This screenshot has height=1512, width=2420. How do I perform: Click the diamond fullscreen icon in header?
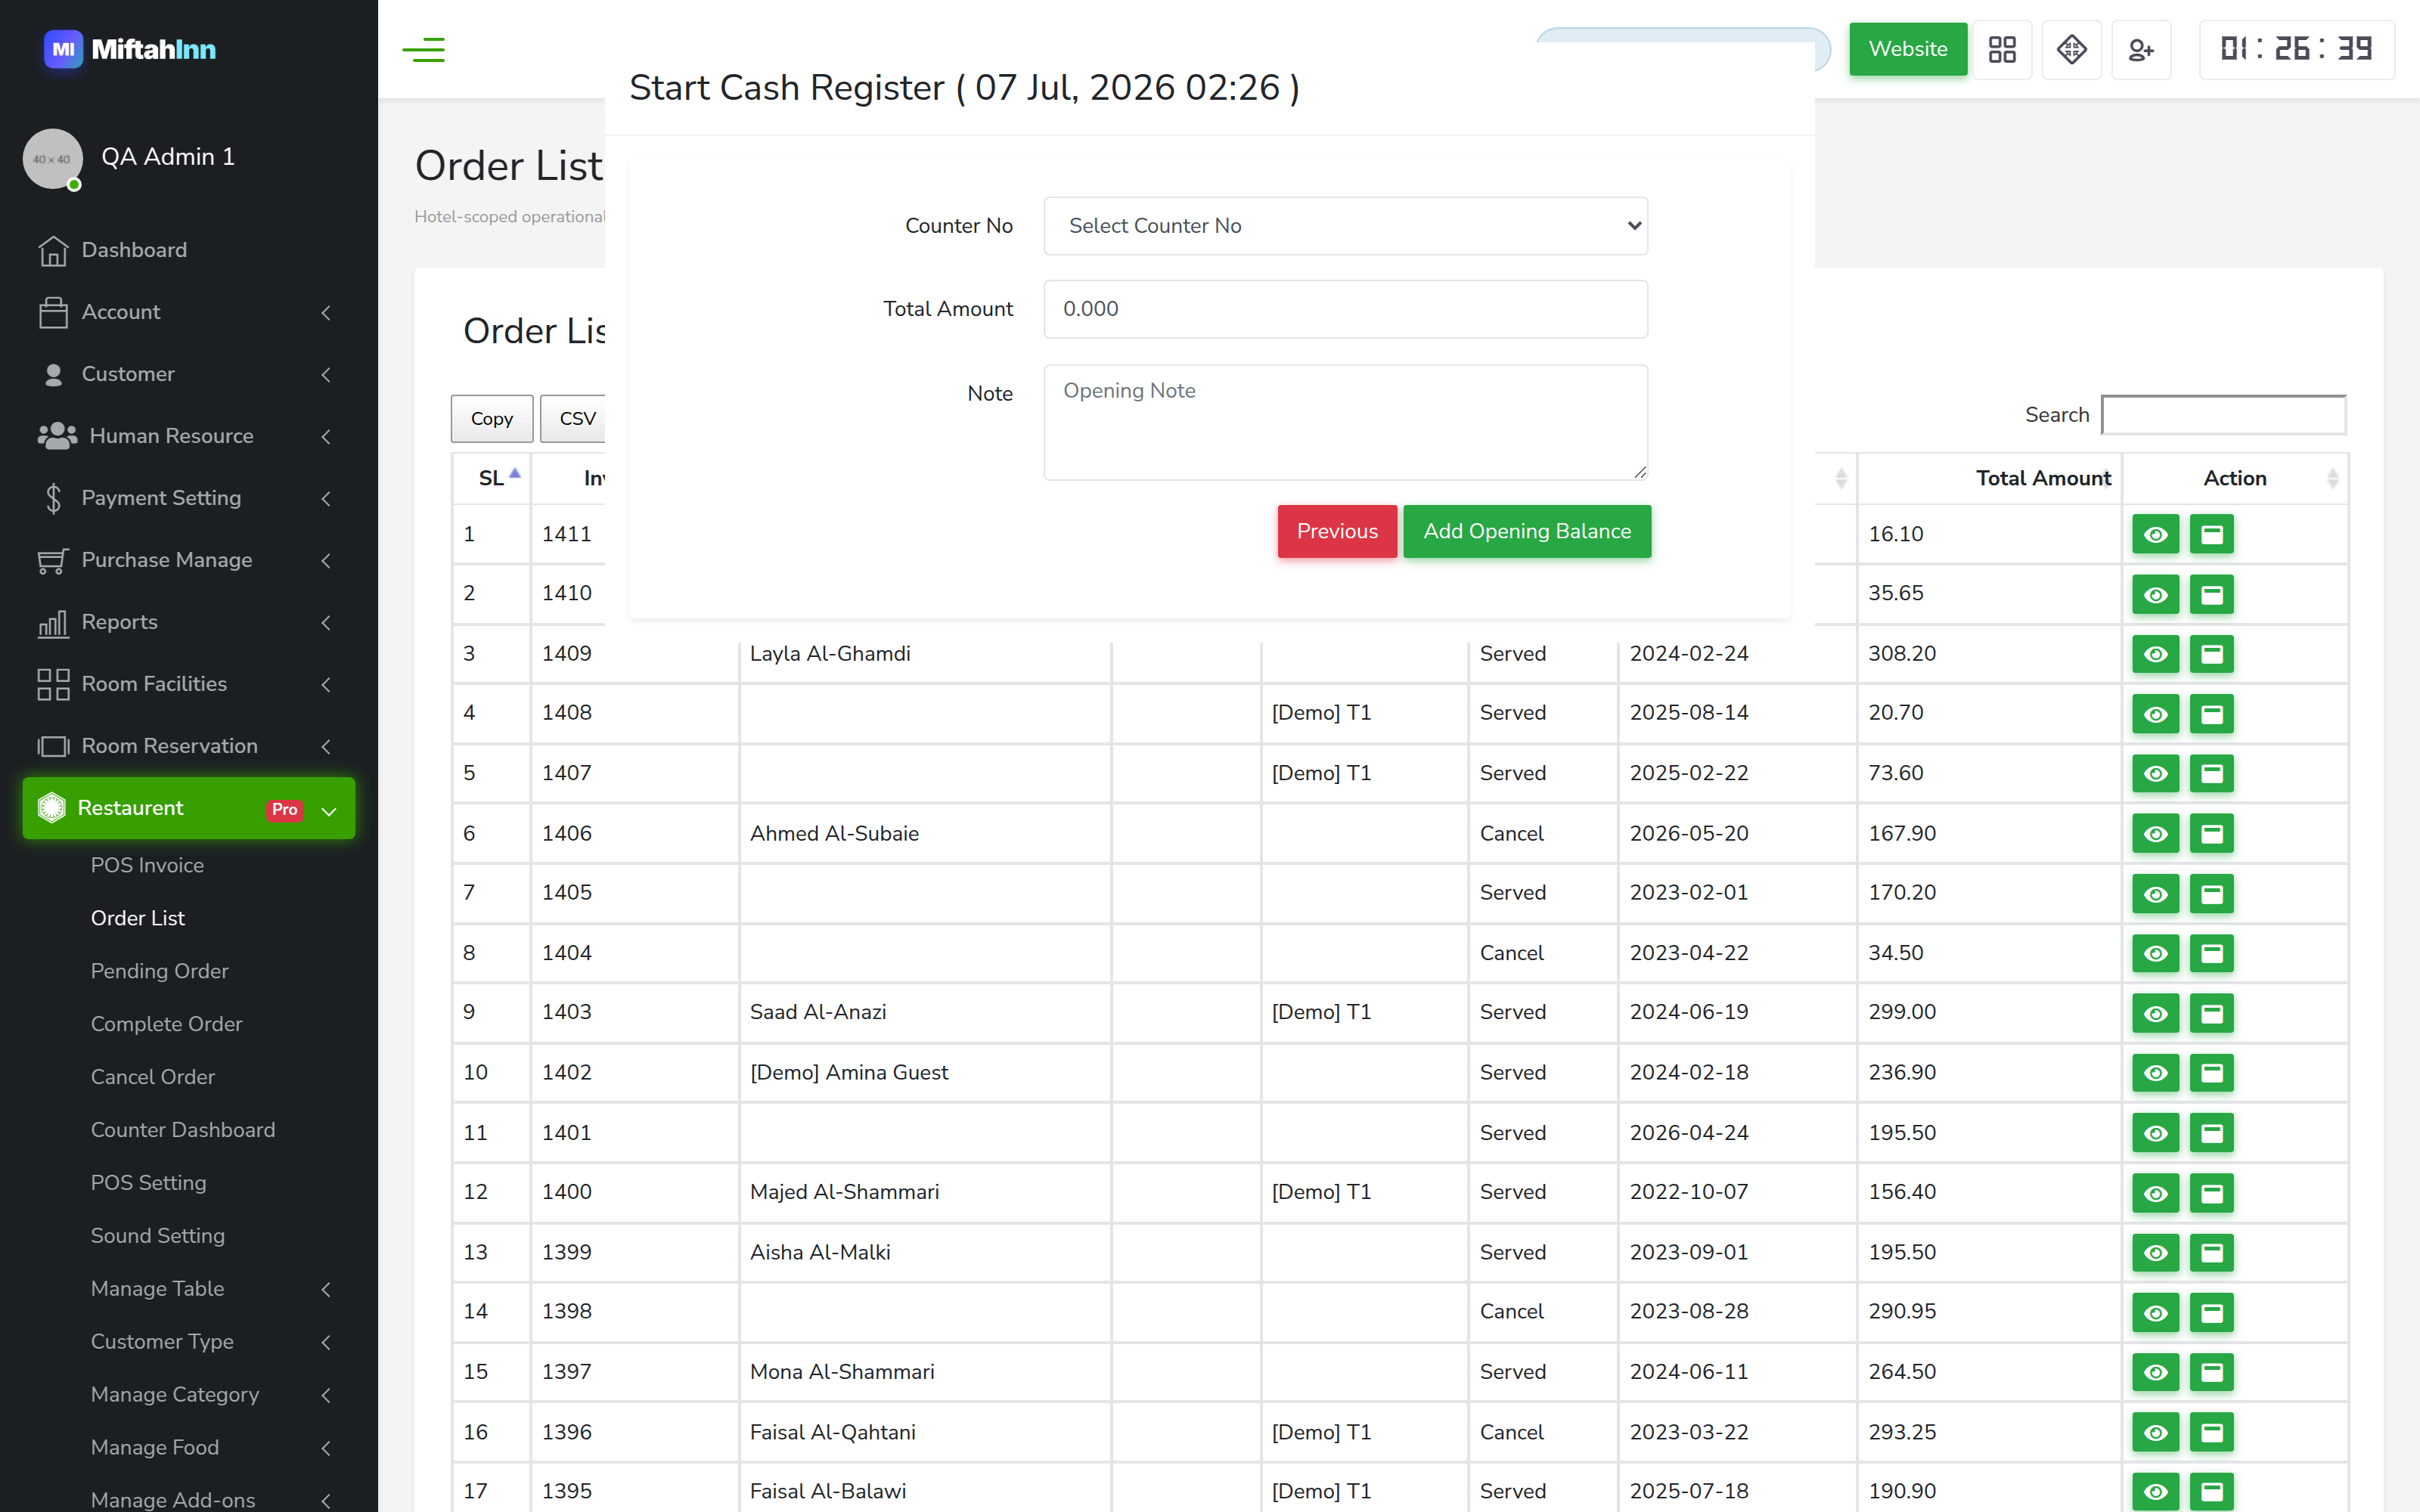2071,49
